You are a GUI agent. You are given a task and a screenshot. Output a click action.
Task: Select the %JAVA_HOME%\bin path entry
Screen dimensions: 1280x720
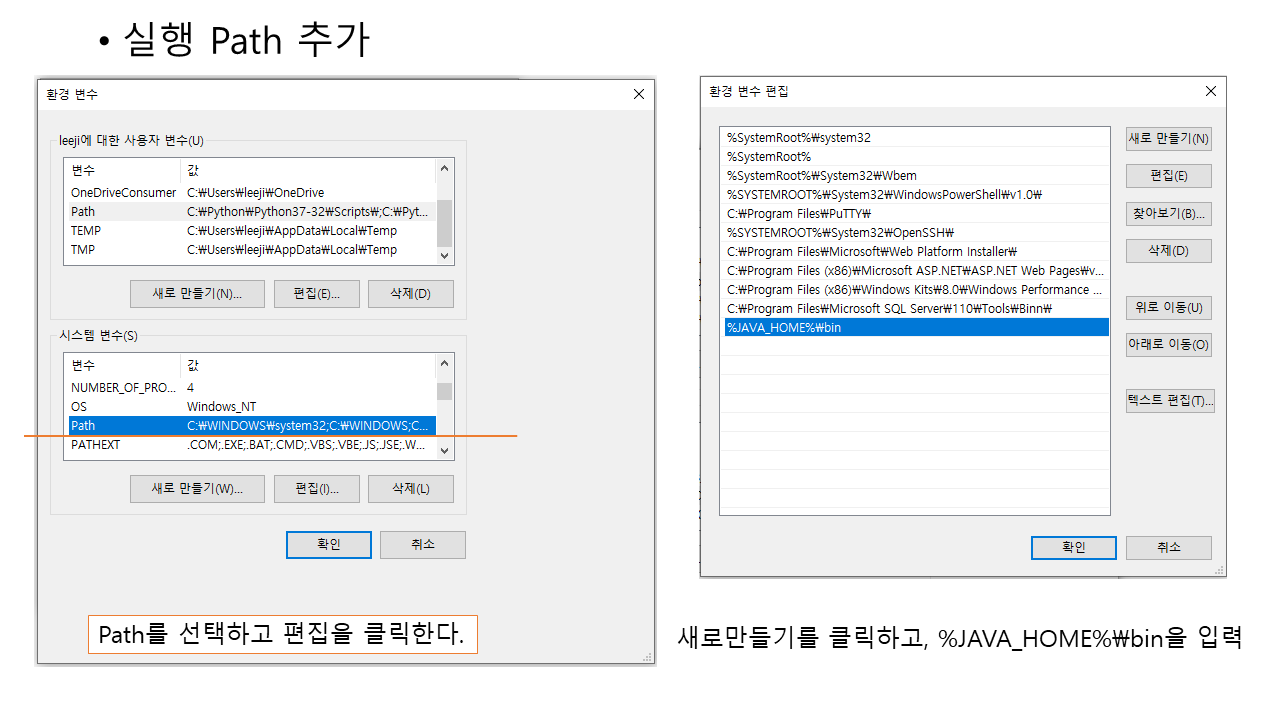click(x=915, y=327)
